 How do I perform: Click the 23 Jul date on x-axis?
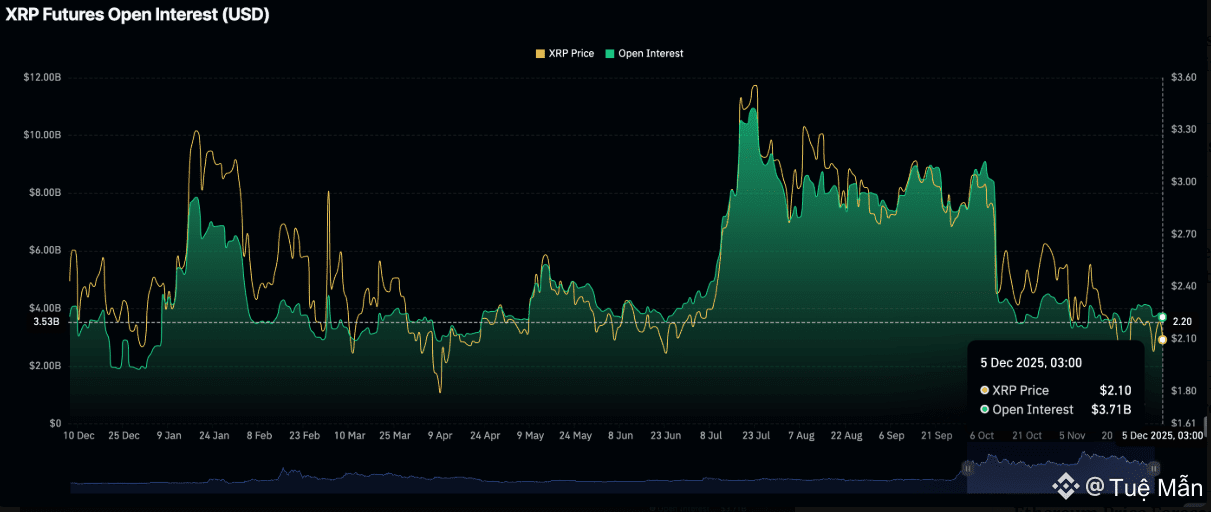point(756,436)
